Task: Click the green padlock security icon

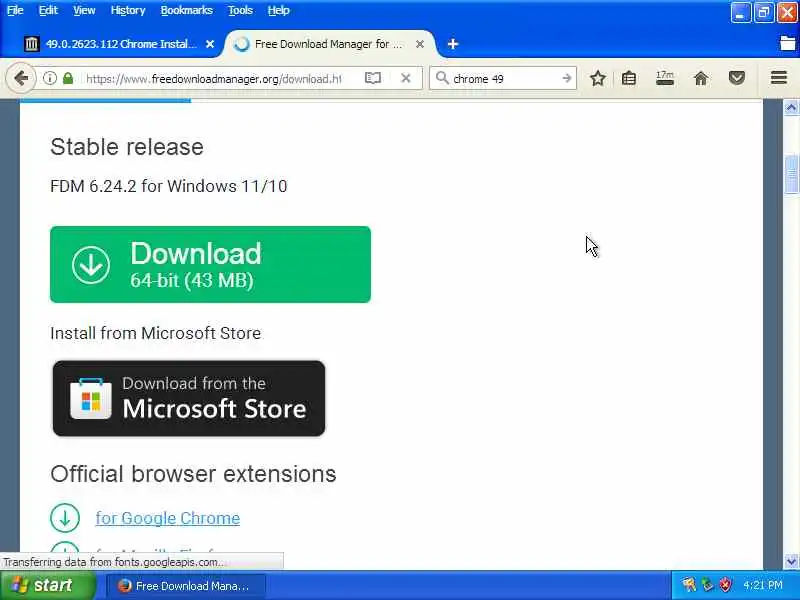Action: pos(68,79)
